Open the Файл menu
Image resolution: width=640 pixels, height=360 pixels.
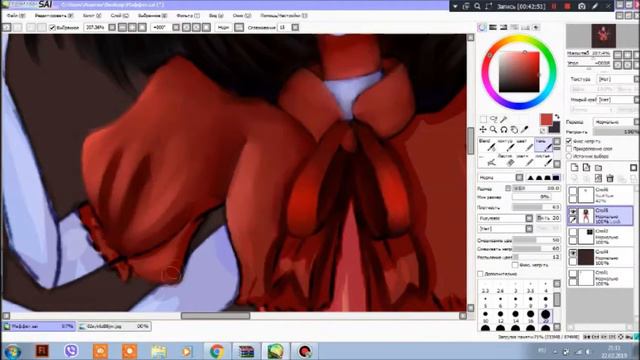click(16, 16)
